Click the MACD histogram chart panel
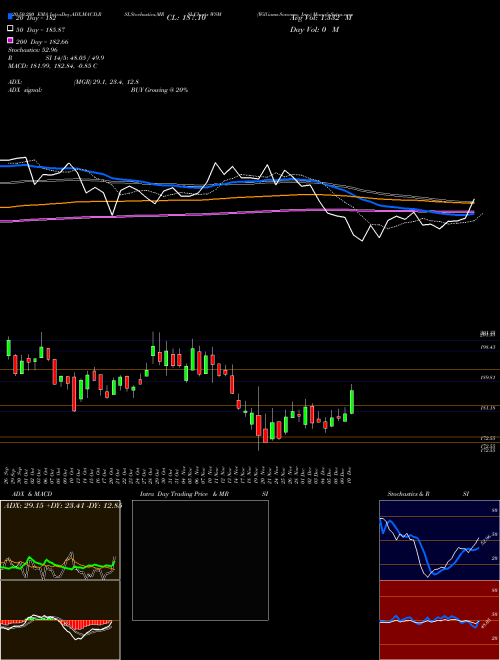This screenshot has width=500, height=660. [60, 620]
